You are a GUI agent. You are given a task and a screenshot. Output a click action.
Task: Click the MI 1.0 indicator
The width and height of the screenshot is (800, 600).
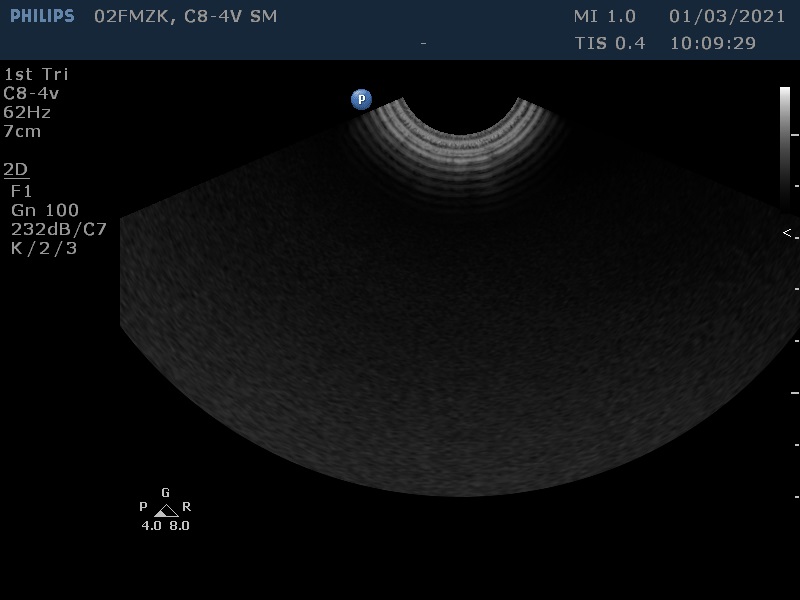604,17
